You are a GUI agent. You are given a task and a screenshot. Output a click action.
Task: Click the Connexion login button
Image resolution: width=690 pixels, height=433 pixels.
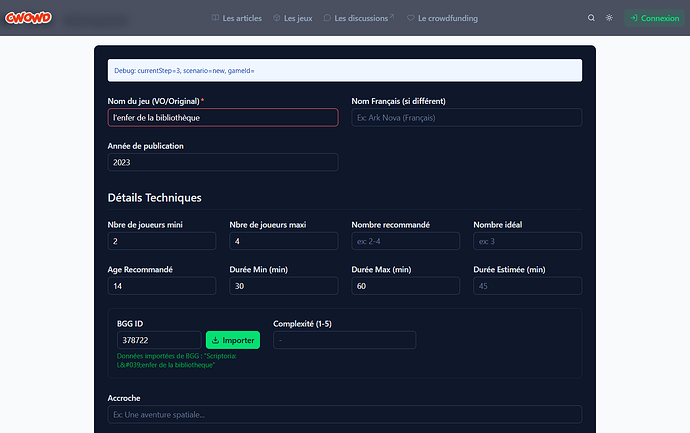655,18
